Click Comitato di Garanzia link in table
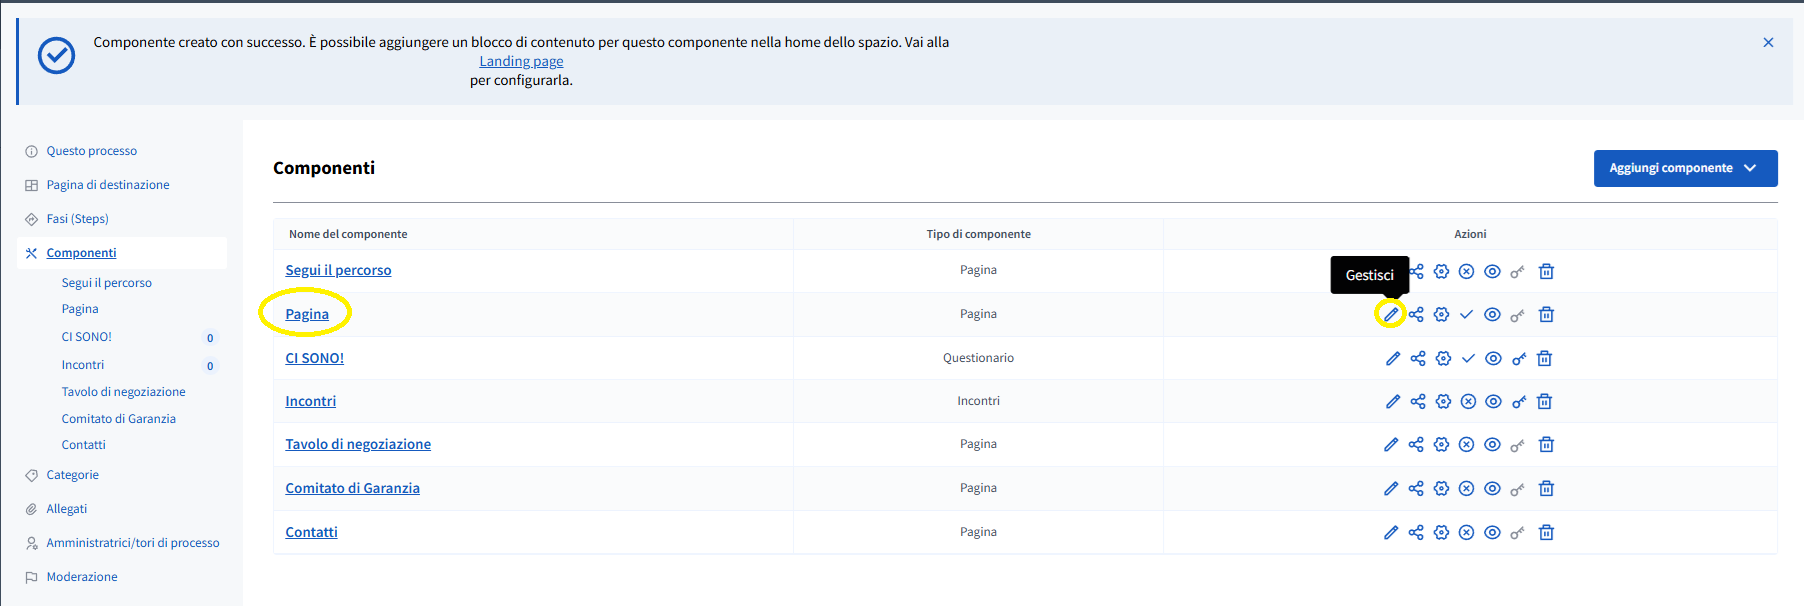Screen dimensions: 1804x606 [x=352, y=488]
